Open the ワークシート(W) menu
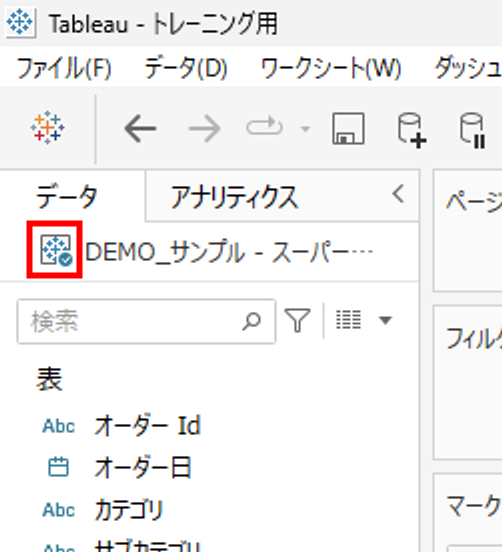This screenshot has height=552, width=502. pos(331,68)
